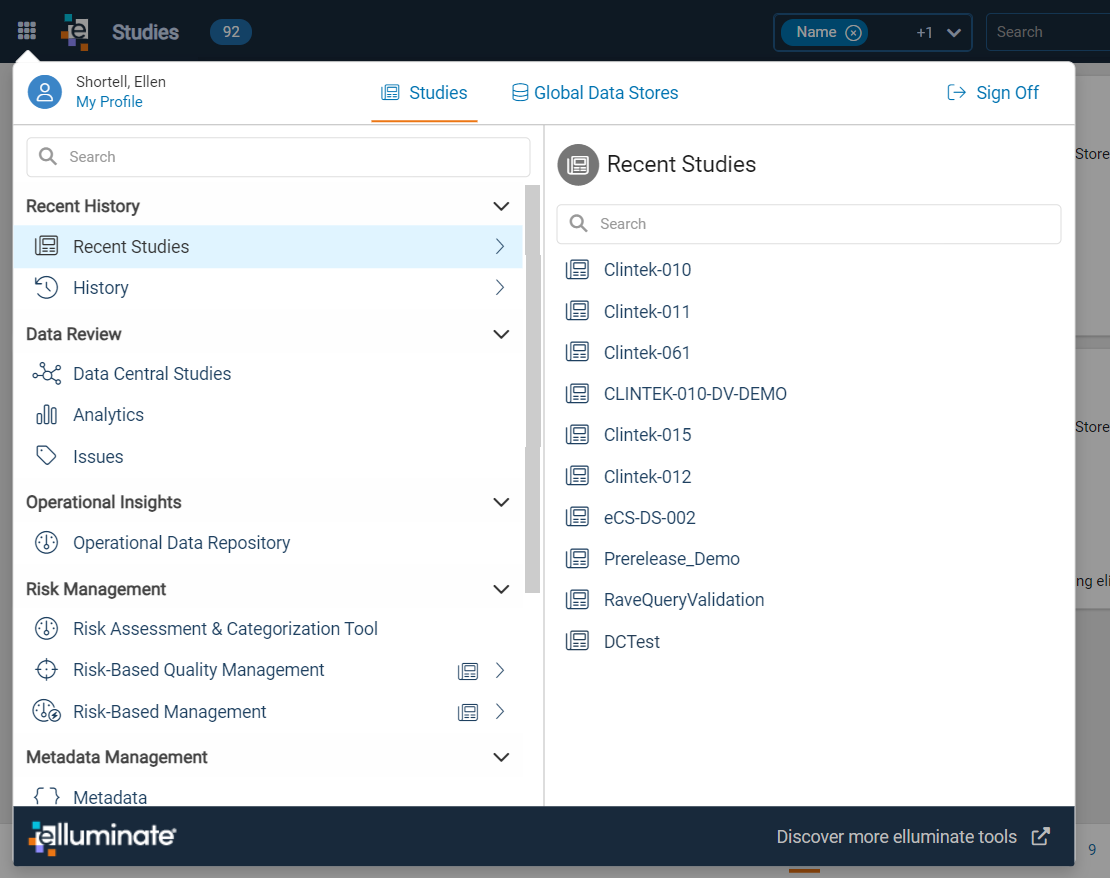Viewport: 1110px width, 878px height.
Task: Click the left menu vertical scrollbar
Action: pyautogui.click(x=532, y=388)
